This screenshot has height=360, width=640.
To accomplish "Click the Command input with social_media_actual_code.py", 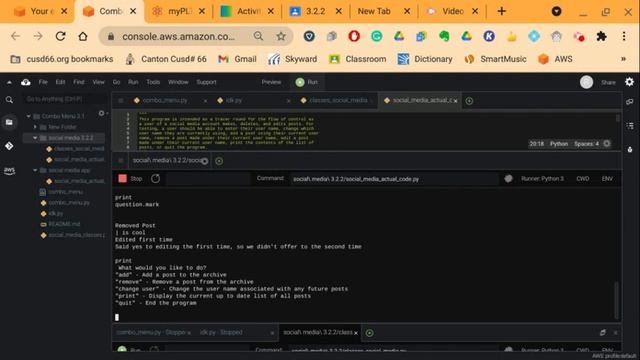I will coord(394,179).
